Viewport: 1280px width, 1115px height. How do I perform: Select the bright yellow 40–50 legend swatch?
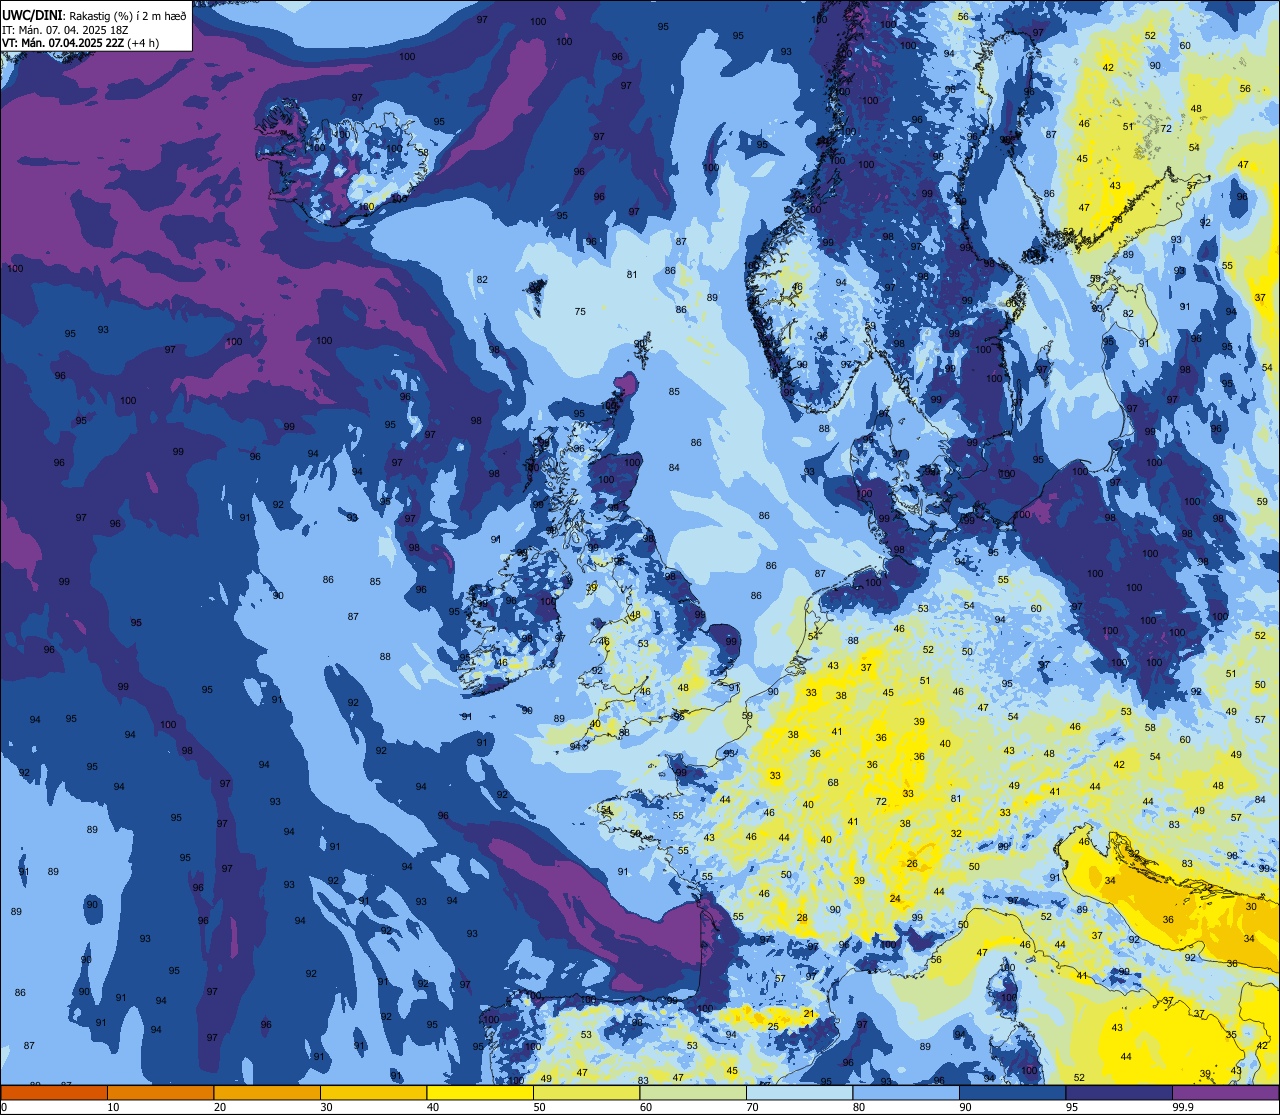tap(480, 1093)
